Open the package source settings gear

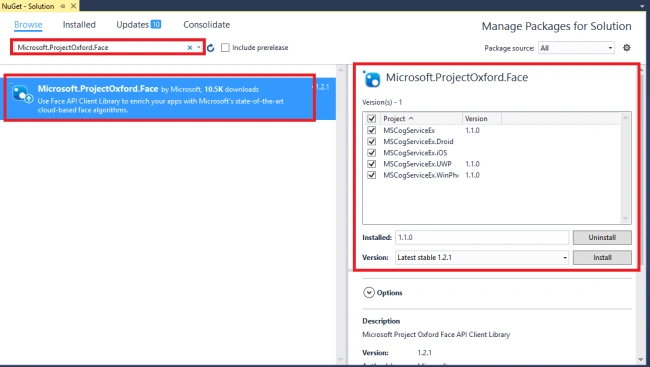[626, 48]
